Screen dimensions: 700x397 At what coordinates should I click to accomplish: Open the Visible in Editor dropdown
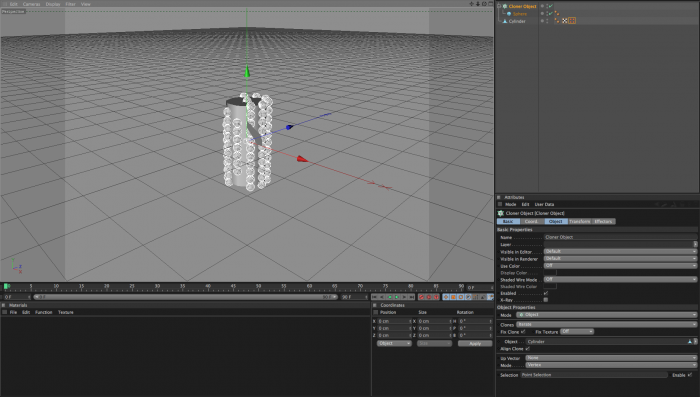pyautogui.click(x=620, y=251)
